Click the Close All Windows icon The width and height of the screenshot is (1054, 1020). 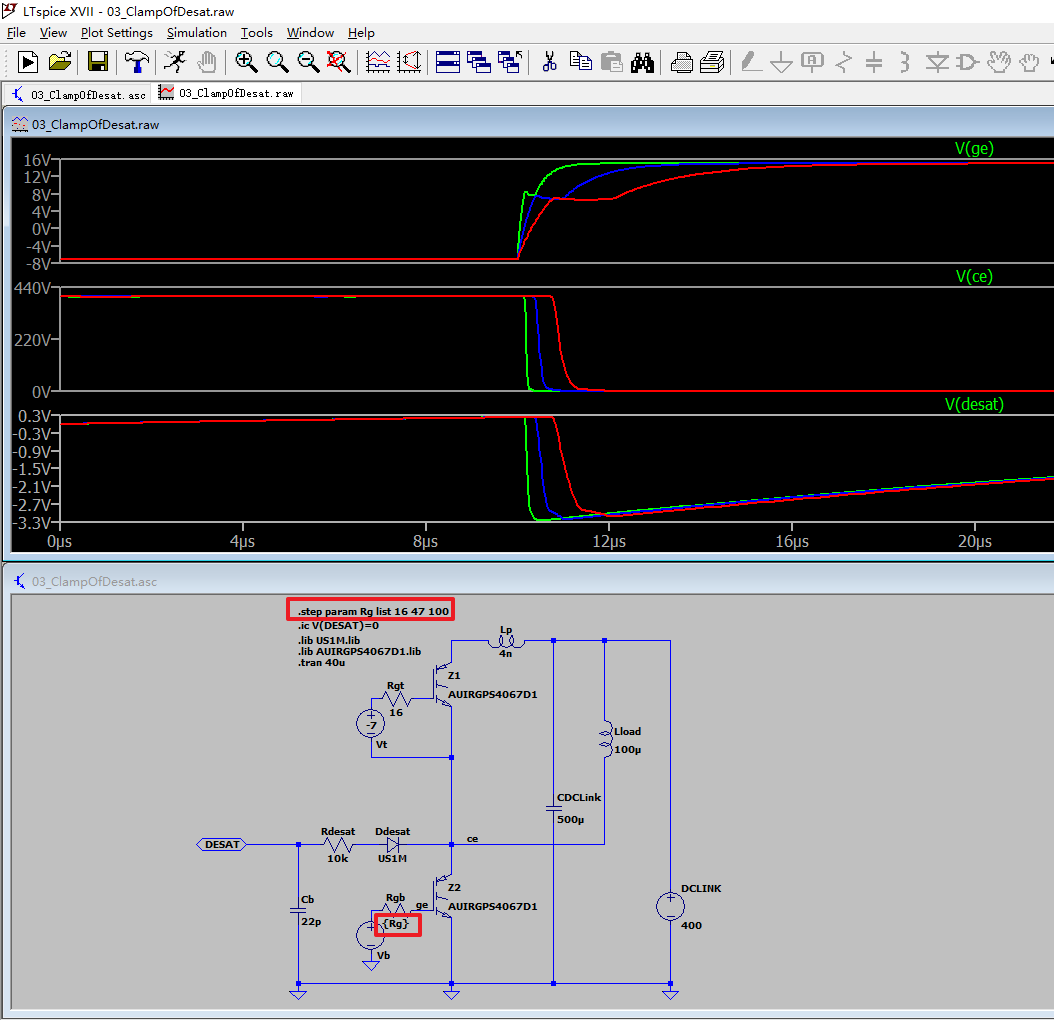pos(510,62)
